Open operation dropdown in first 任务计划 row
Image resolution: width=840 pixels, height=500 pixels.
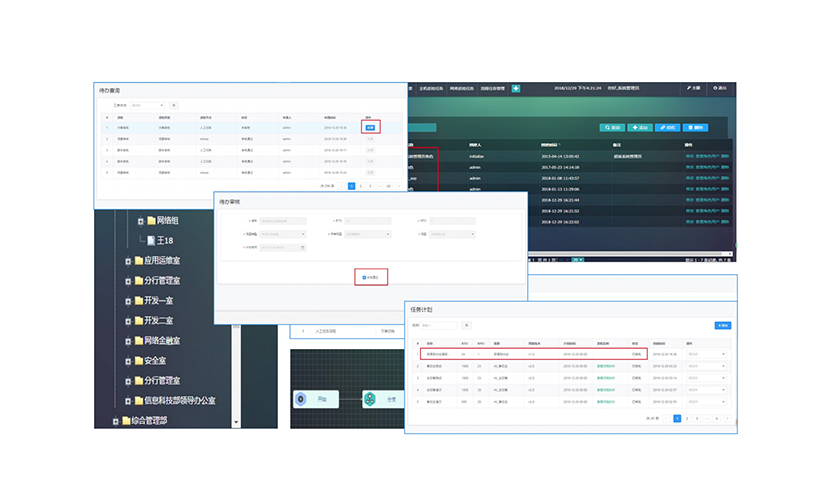708,354
